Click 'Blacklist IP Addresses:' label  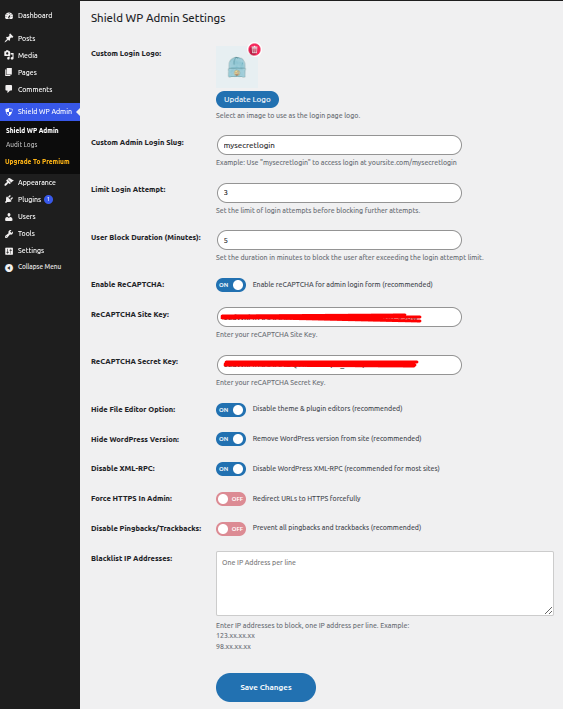(x=132, y=558)
